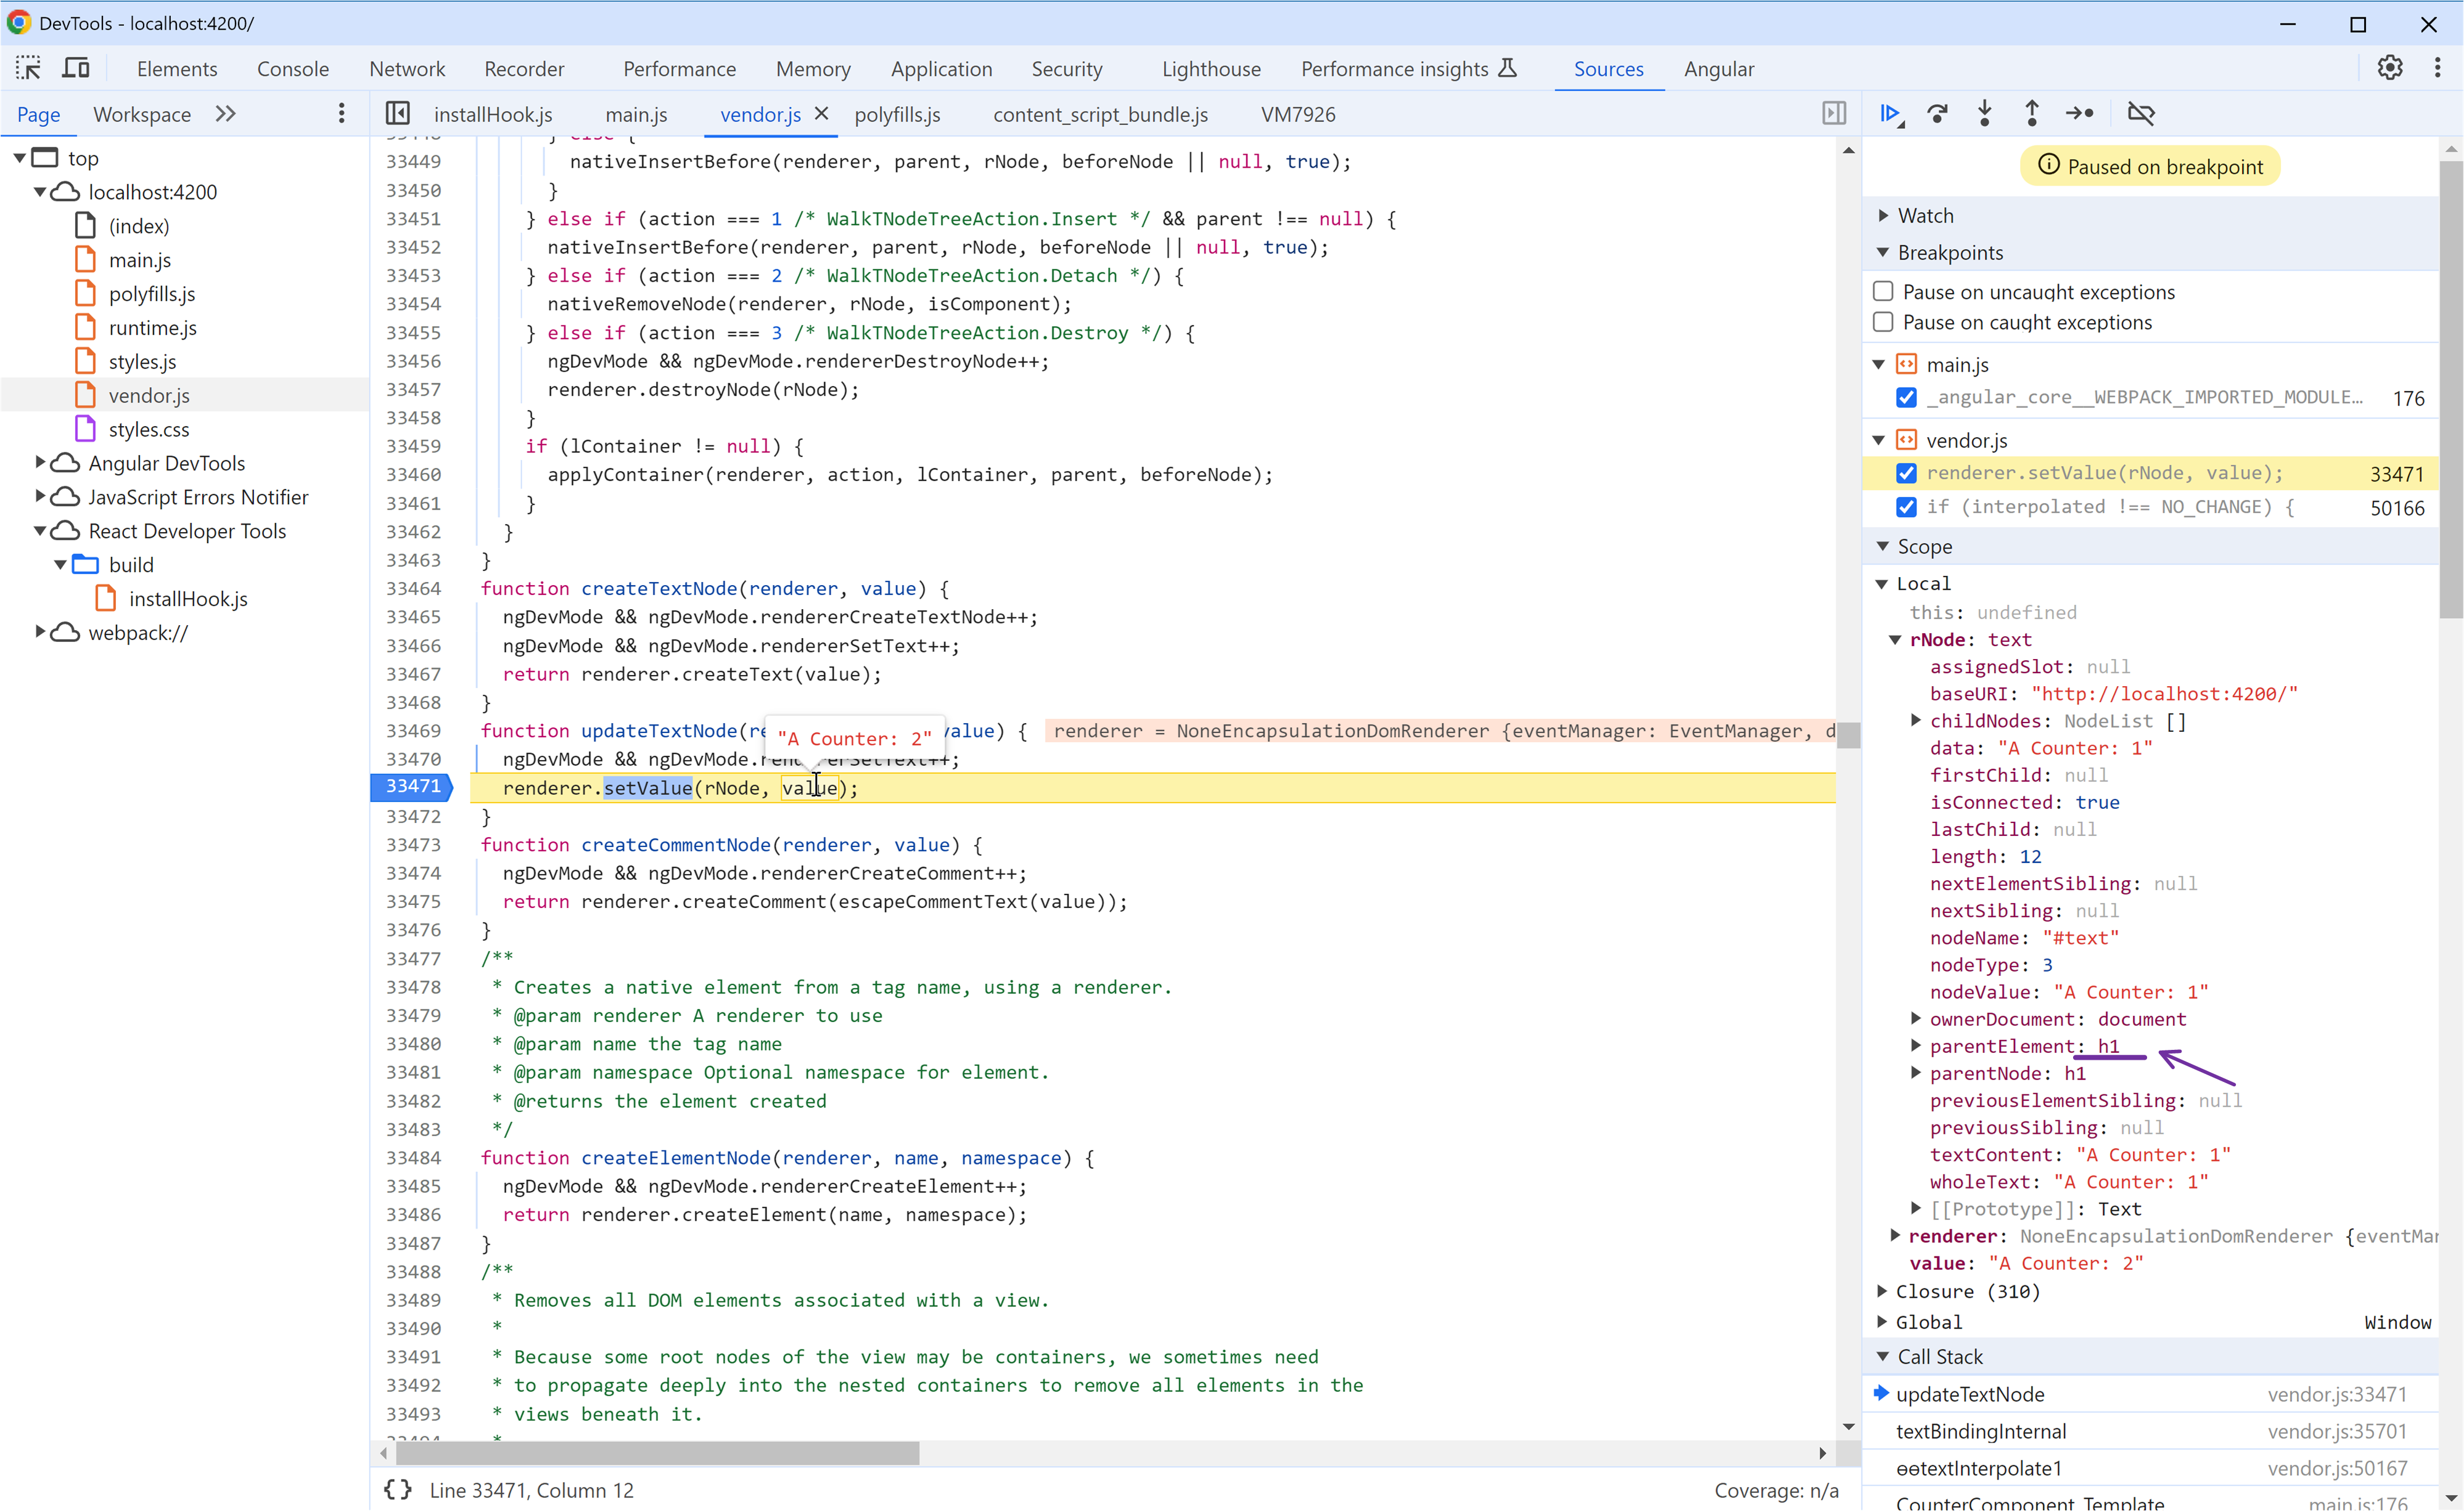The height and width of the screenshot is (1511, 2464).
Task: Hide the navigator sidebar toggle
Action: [x=398, y=114]
